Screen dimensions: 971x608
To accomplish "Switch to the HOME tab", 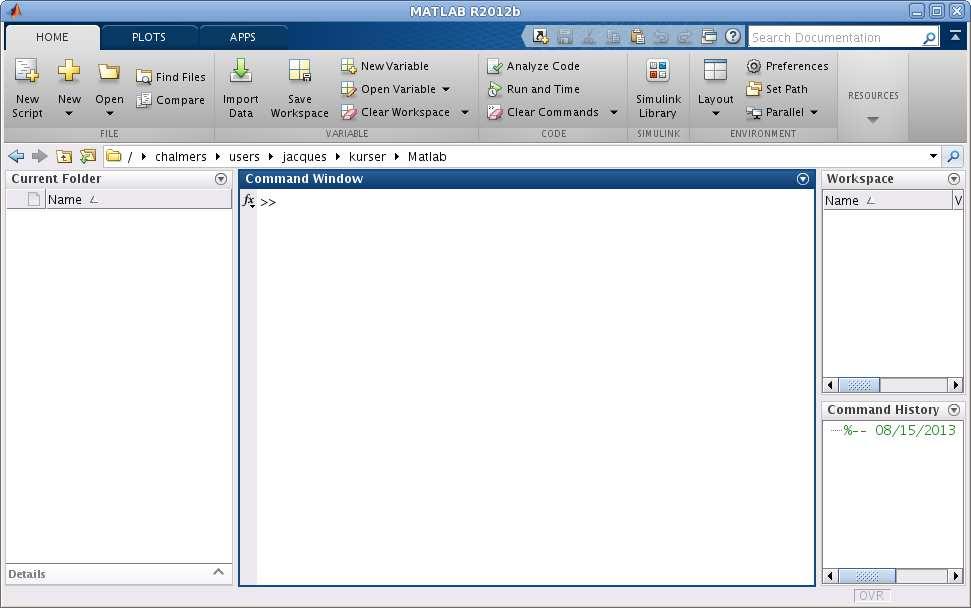I will (x=52, y=37).
